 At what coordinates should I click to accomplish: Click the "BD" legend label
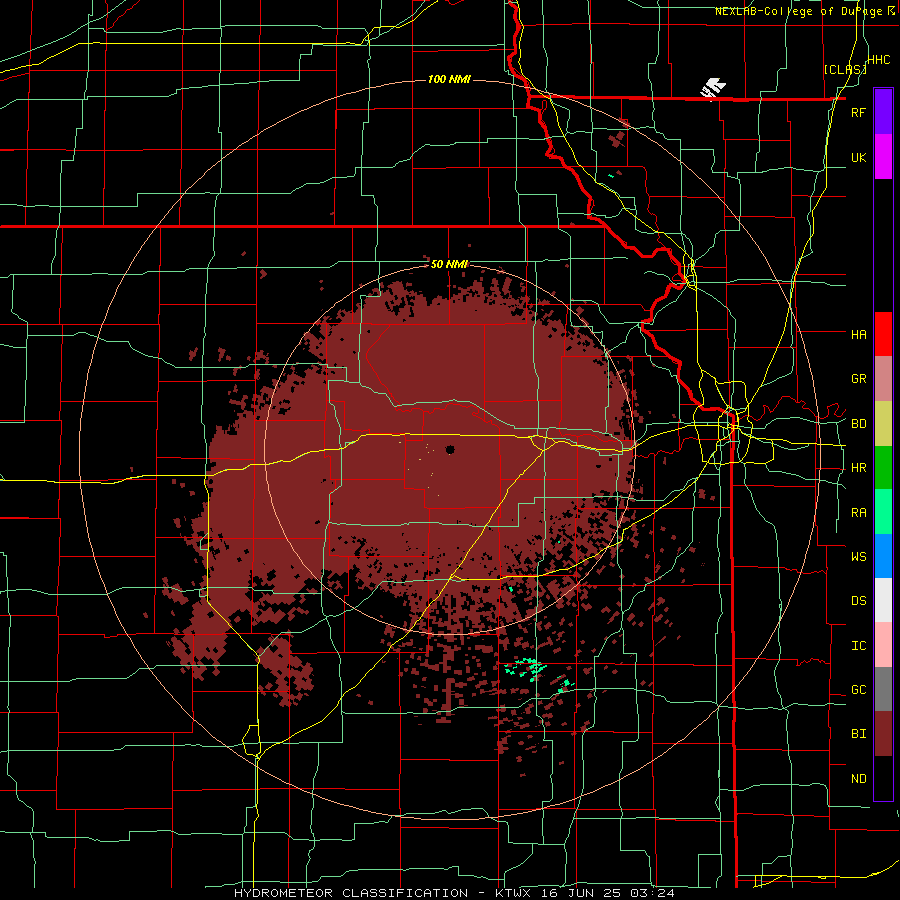point(858,424)
